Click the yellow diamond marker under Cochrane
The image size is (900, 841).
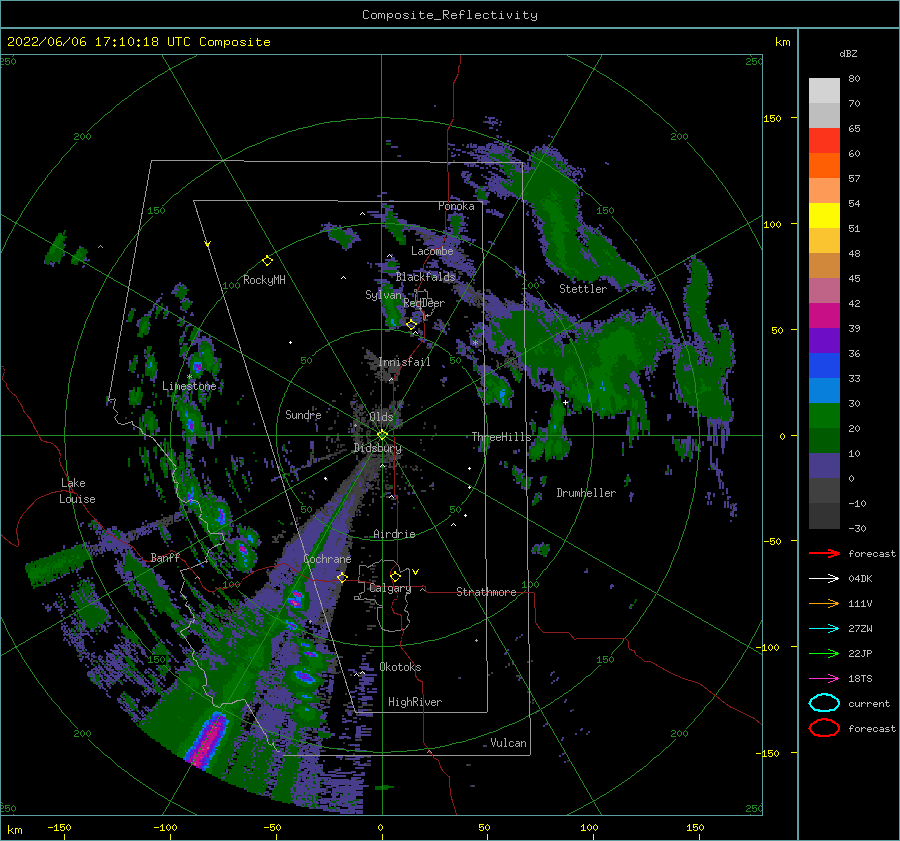pos(342,577)
